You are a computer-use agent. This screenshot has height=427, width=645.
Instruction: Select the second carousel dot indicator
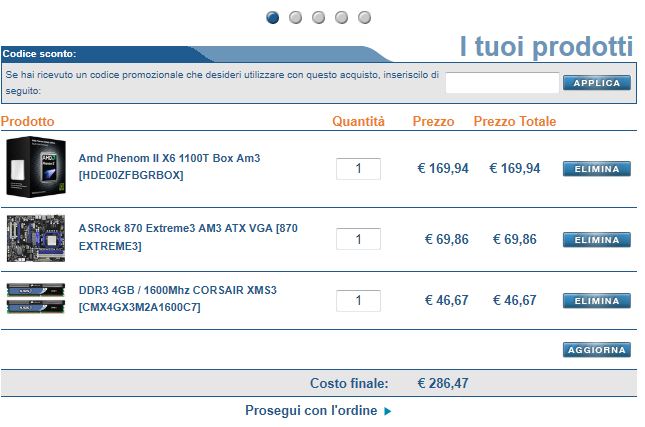point(295,18)
